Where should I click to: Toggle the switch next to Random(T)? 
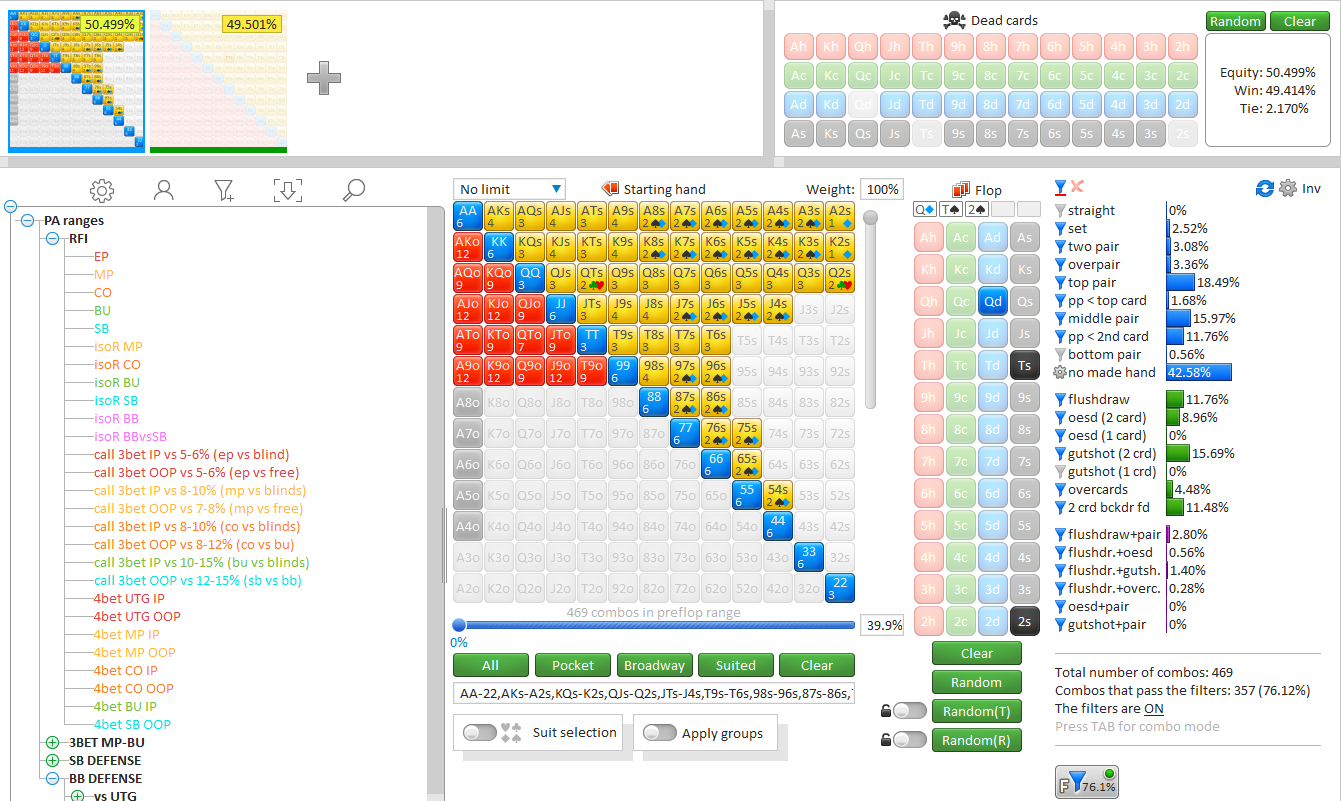tap(909, 711)
